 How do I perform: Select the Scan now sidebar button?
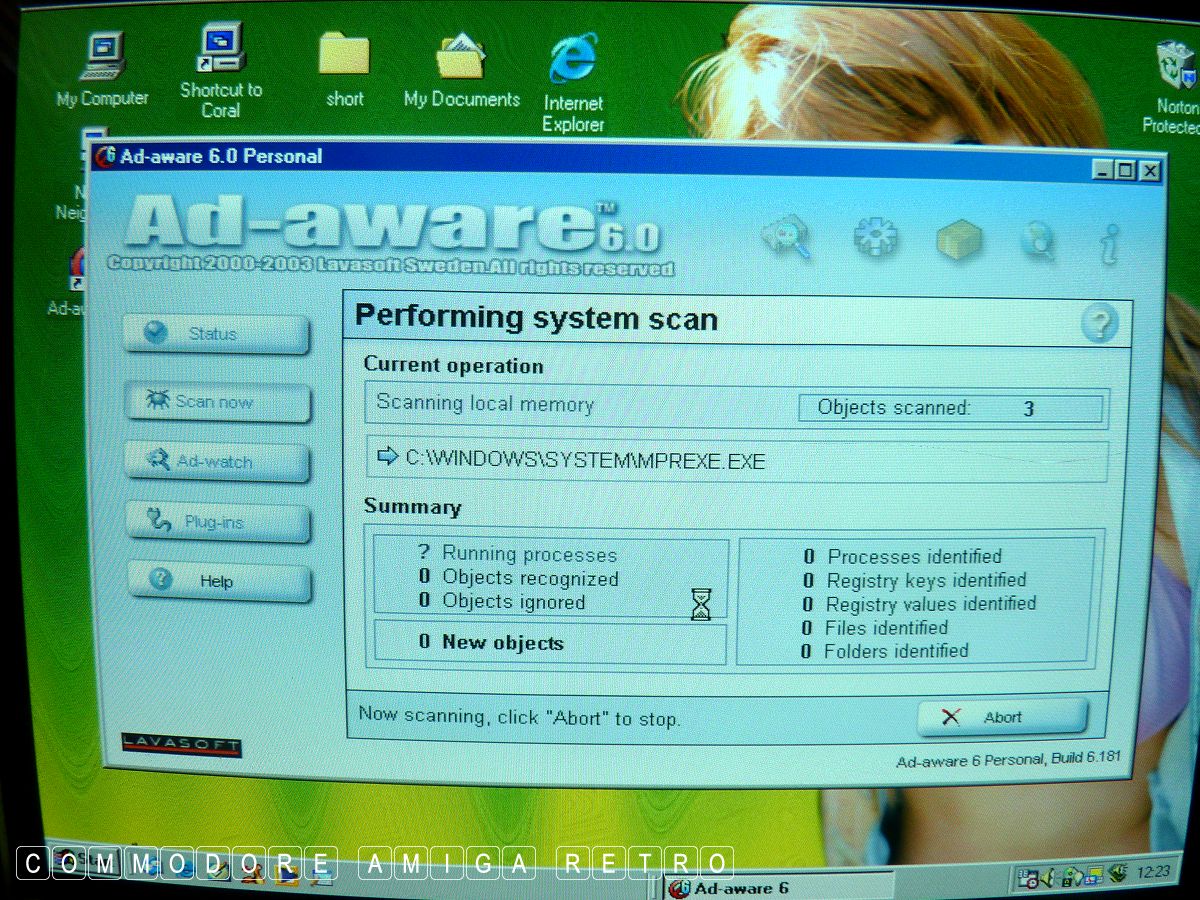click(x=217, y=402)
